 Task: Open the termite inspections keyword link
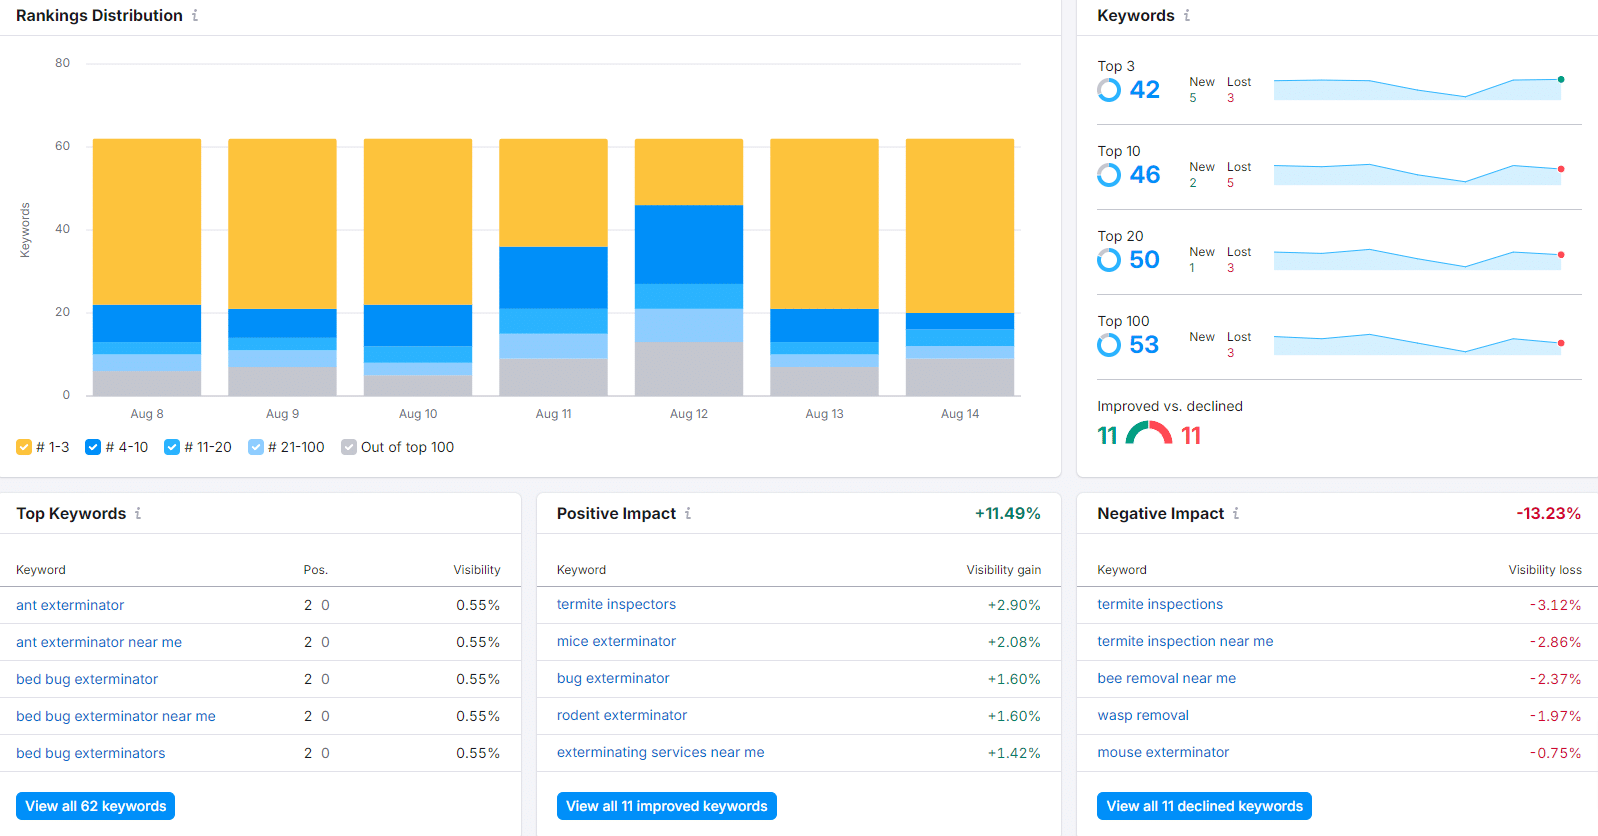click(1160, 604)
